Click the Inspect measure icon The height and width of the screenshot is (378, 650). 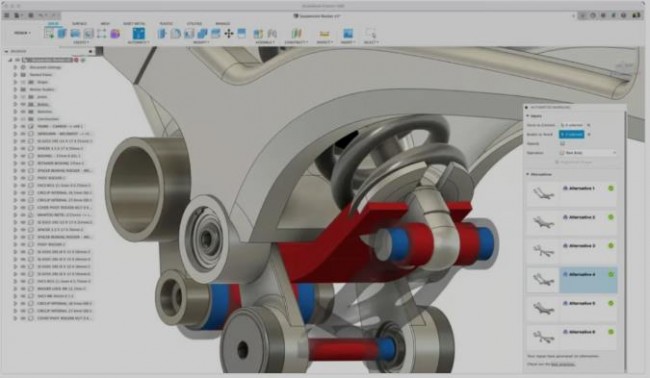coord(325,34)
